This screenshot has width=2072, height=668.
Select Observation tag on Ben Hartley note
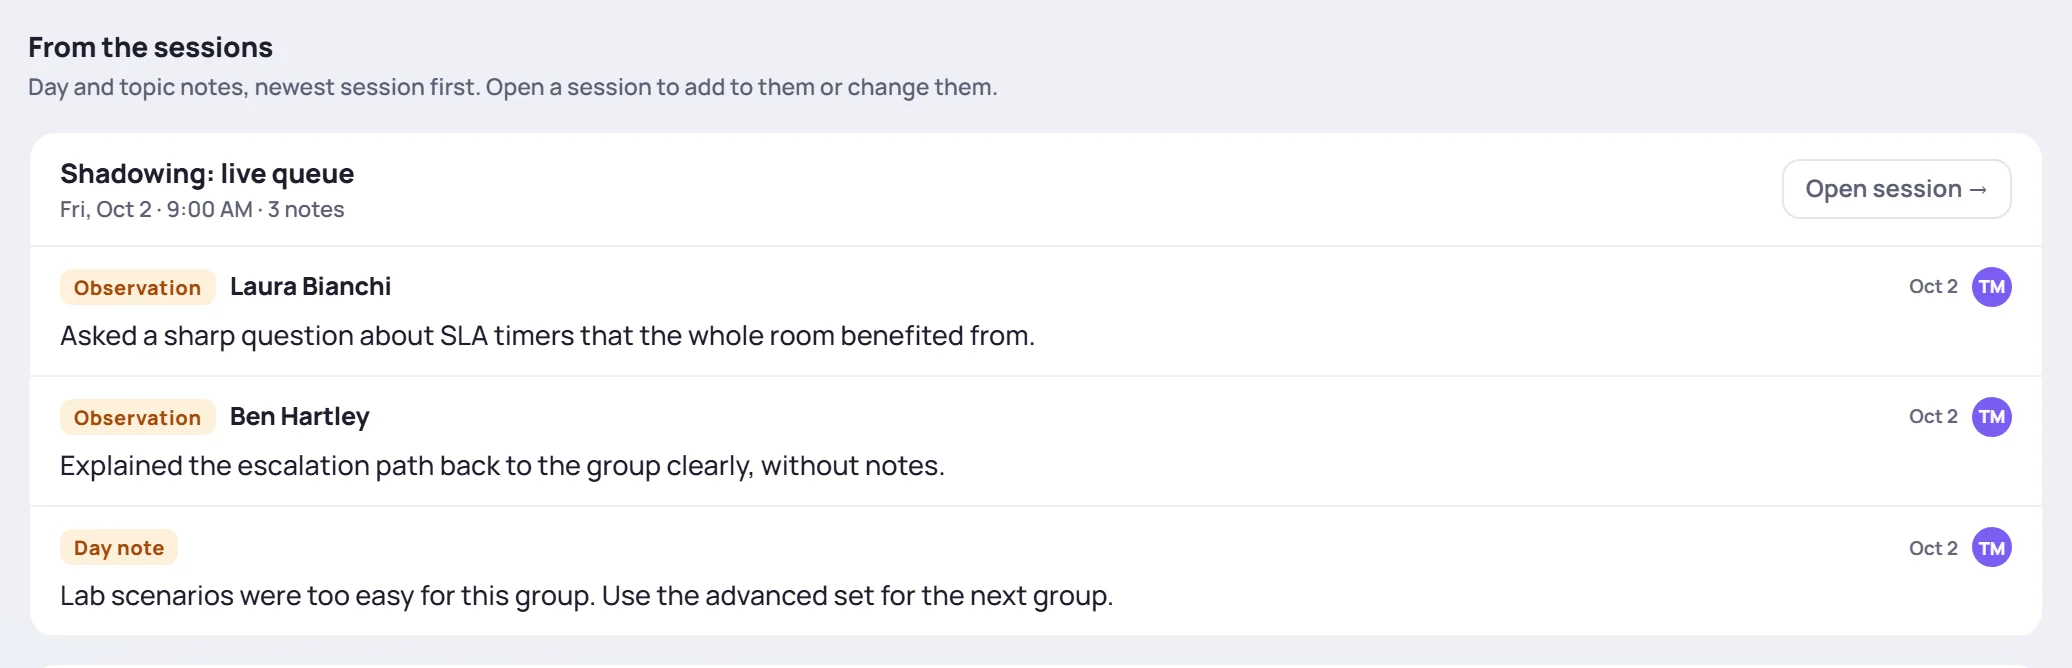(137, 417)
